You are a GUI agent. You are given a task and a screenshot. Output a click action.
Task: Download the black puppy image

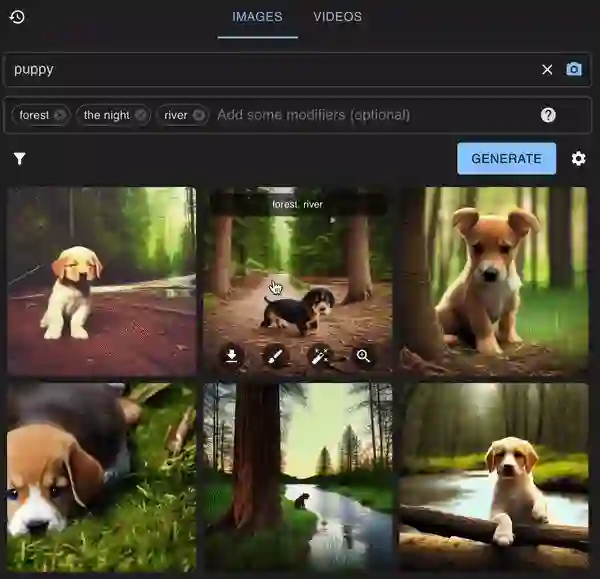[x=231, y=356]
